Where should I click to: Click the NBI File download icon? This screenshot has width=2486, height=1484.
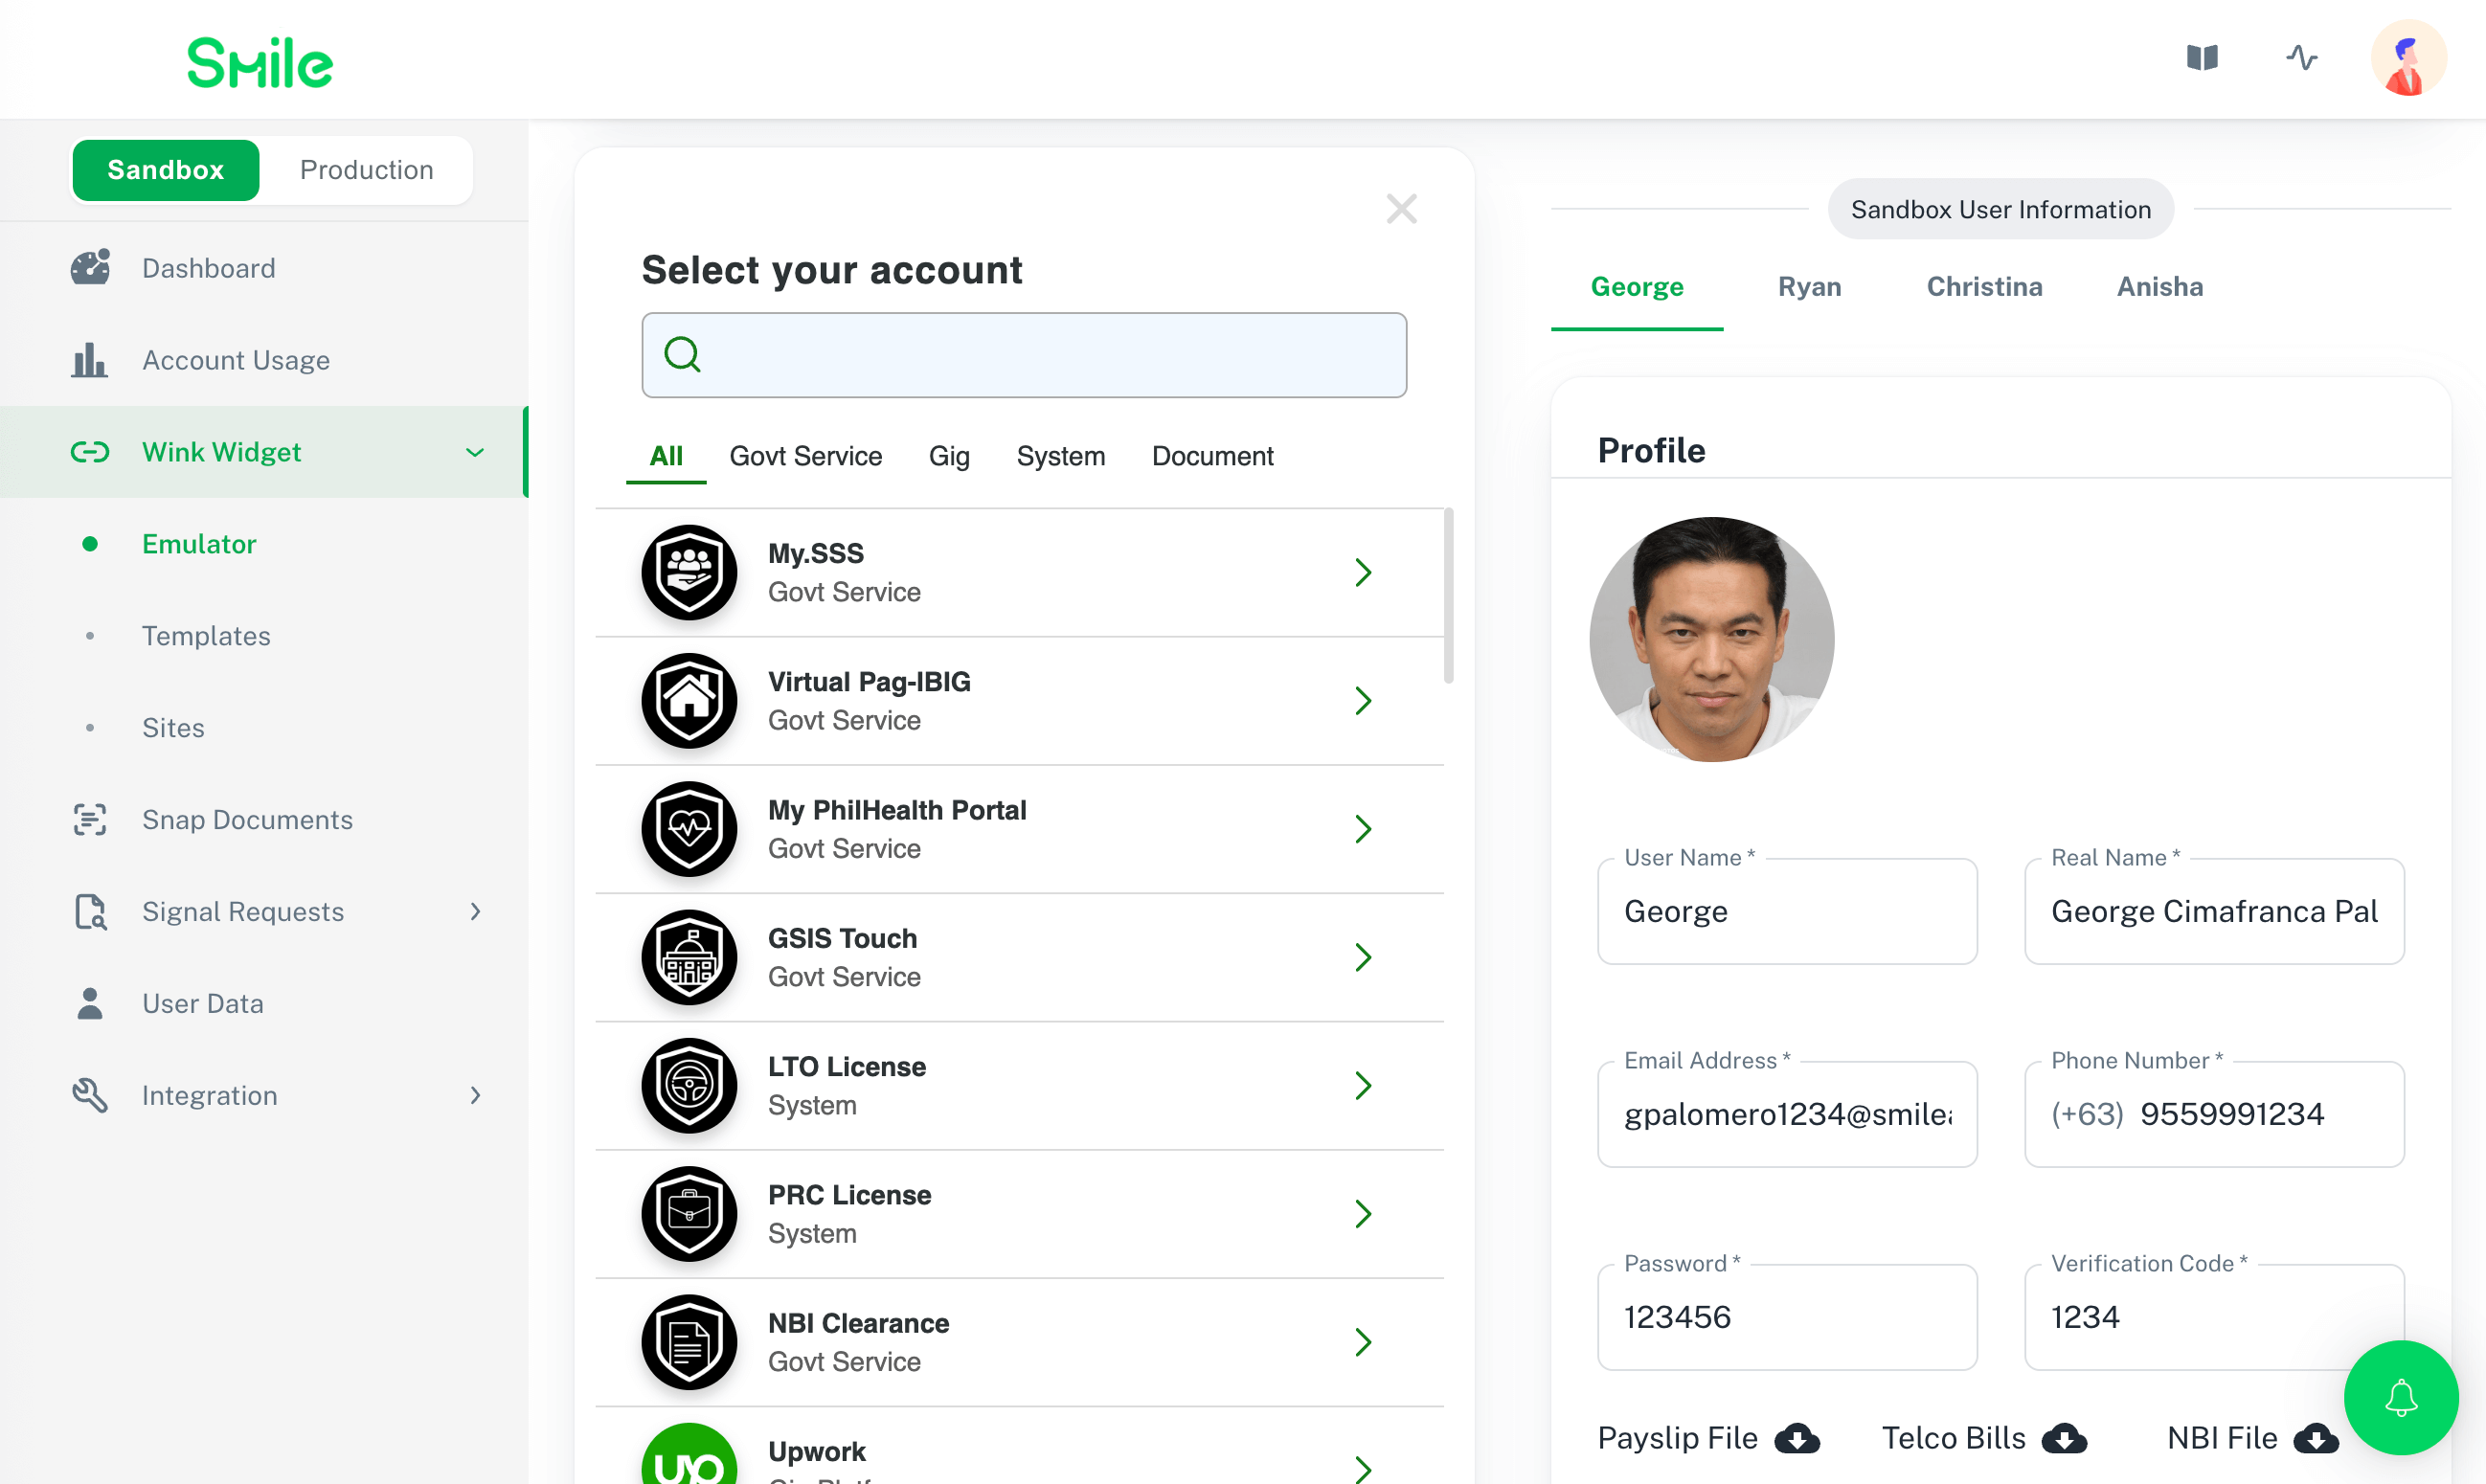click(2315, 1438)
